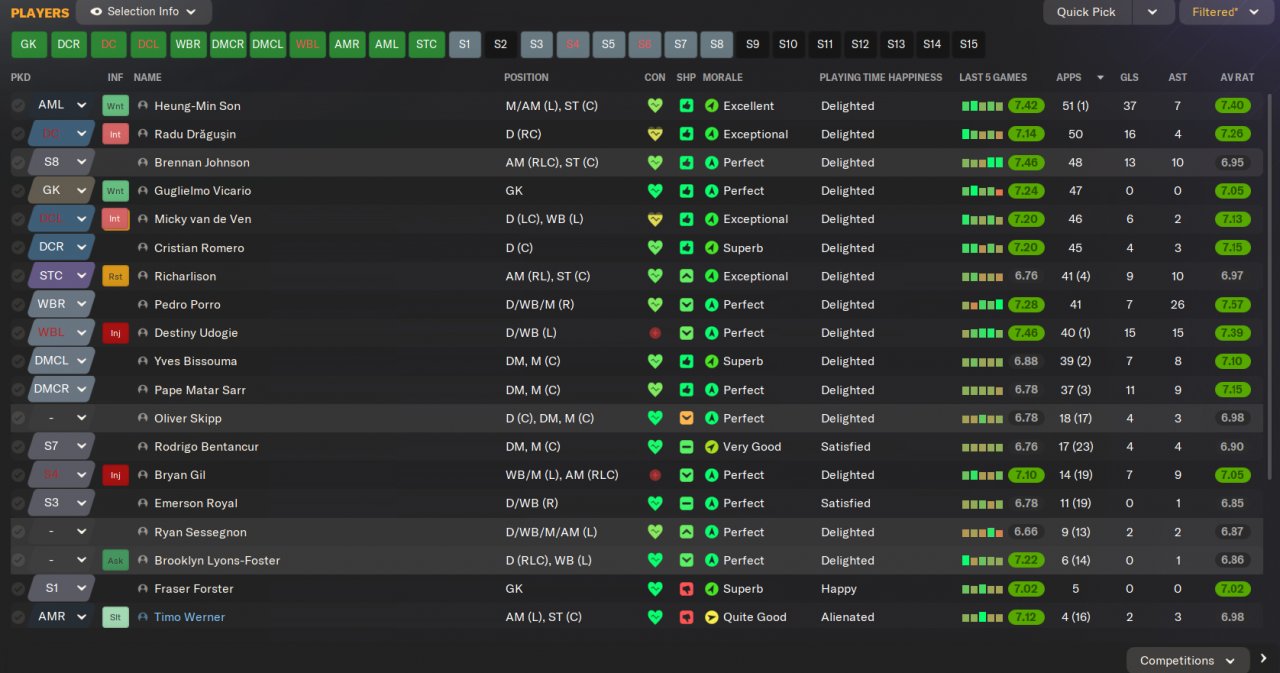Click the Wnt status icon for Guglielmo Vicario
The height and width of the screenshot is (673, 1280).
point(115,191)
